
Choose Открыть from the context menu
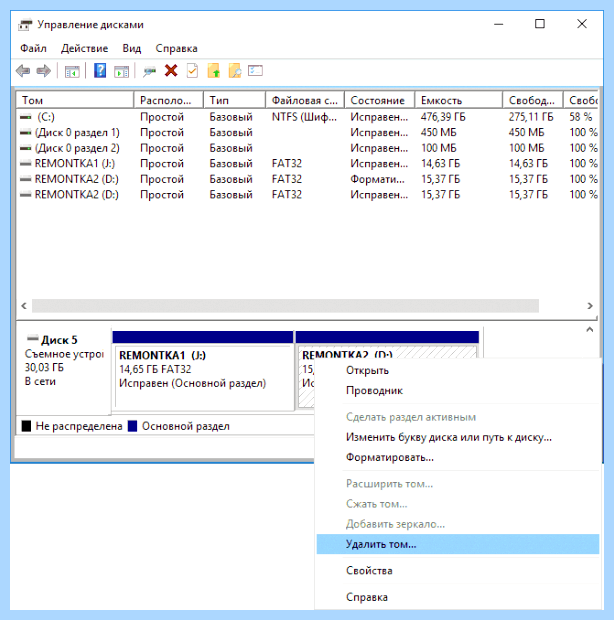(x=458, y=370)
